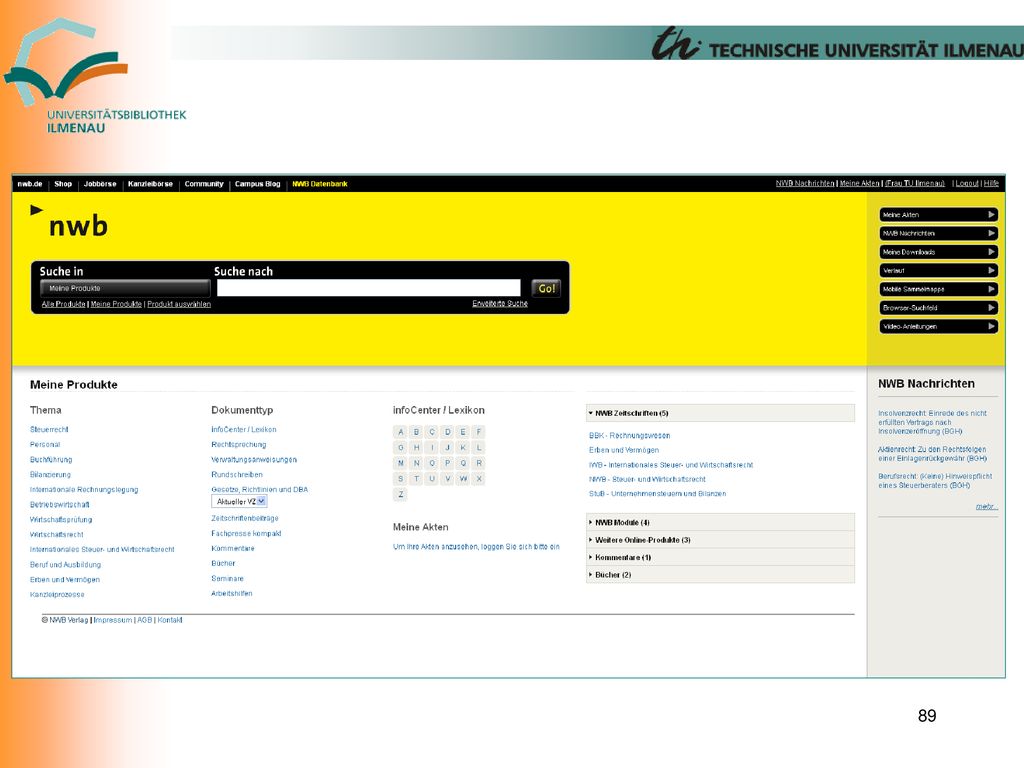
Task: Open the Arbeitshilfen document type link
Action: [x=232, y=594]
